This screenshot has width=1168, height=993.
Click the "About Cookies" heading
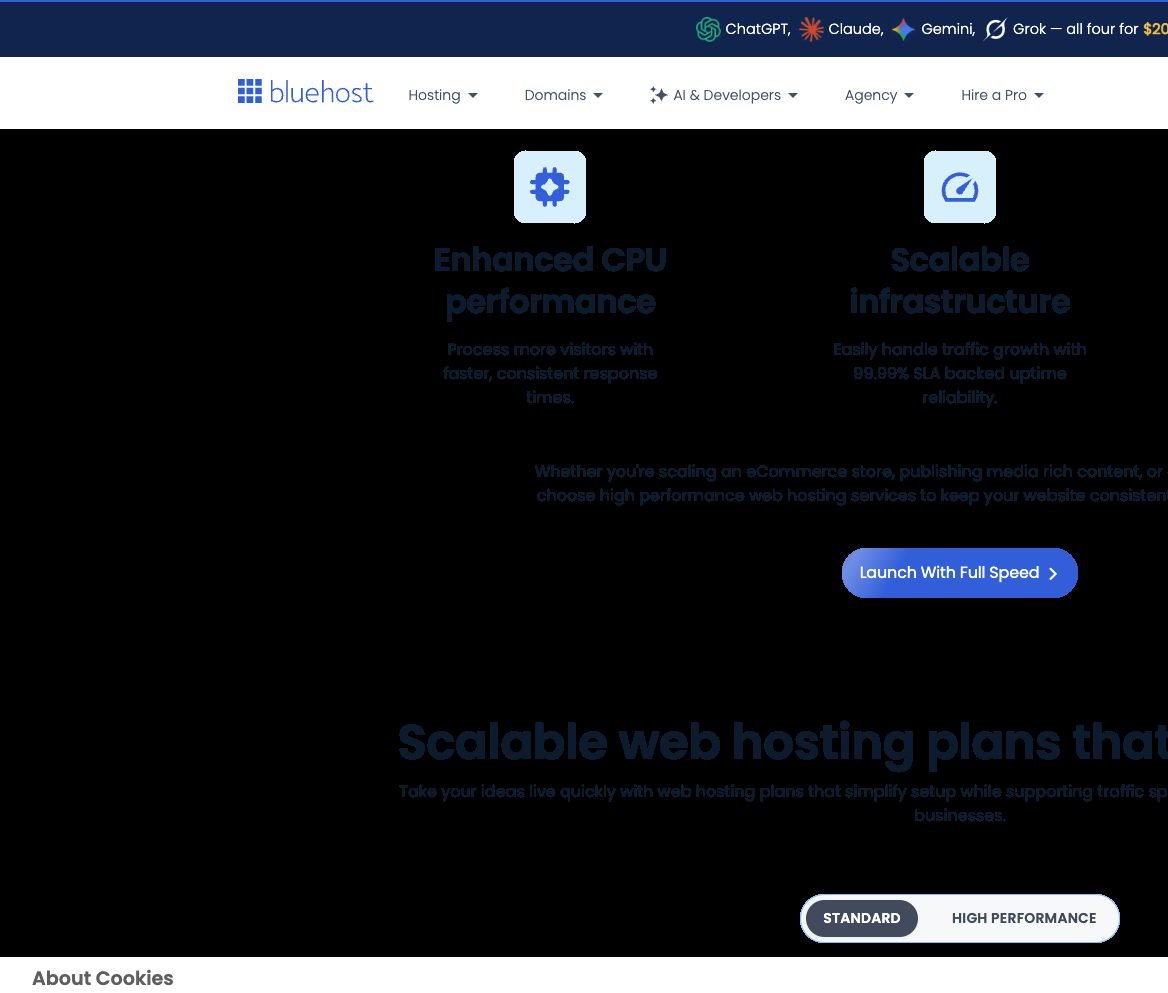point(103,978)
